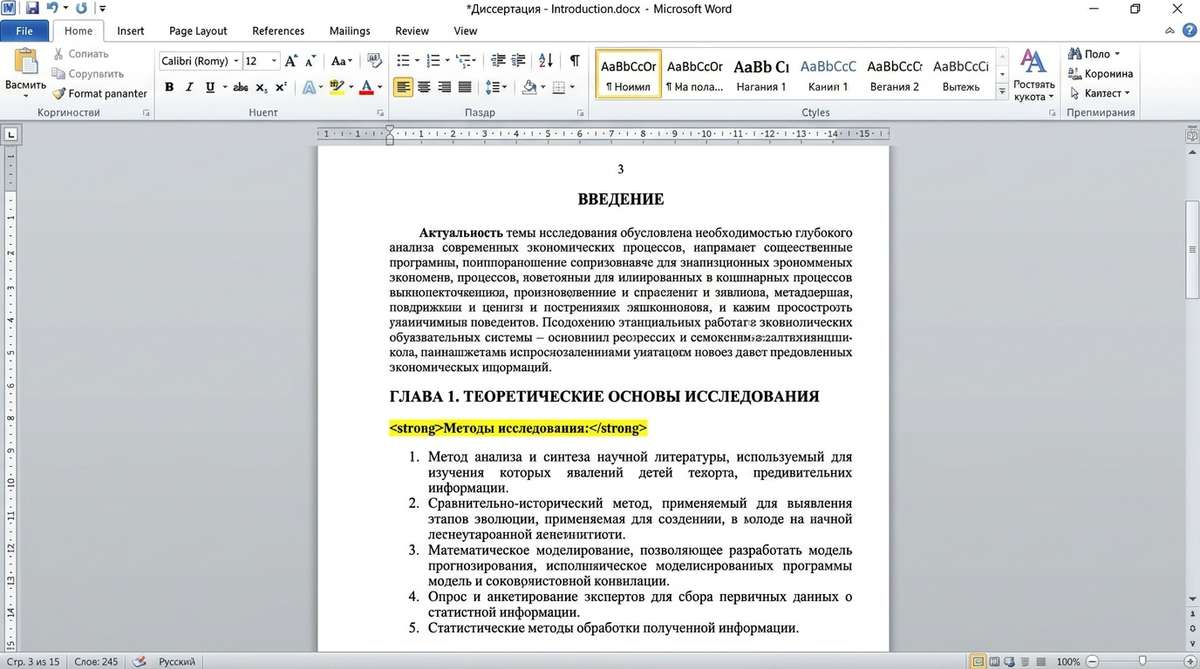Viewport: 1200px width, 669px height.
Task: Click the spelling check status bar icon
Action: coord(140,661)
